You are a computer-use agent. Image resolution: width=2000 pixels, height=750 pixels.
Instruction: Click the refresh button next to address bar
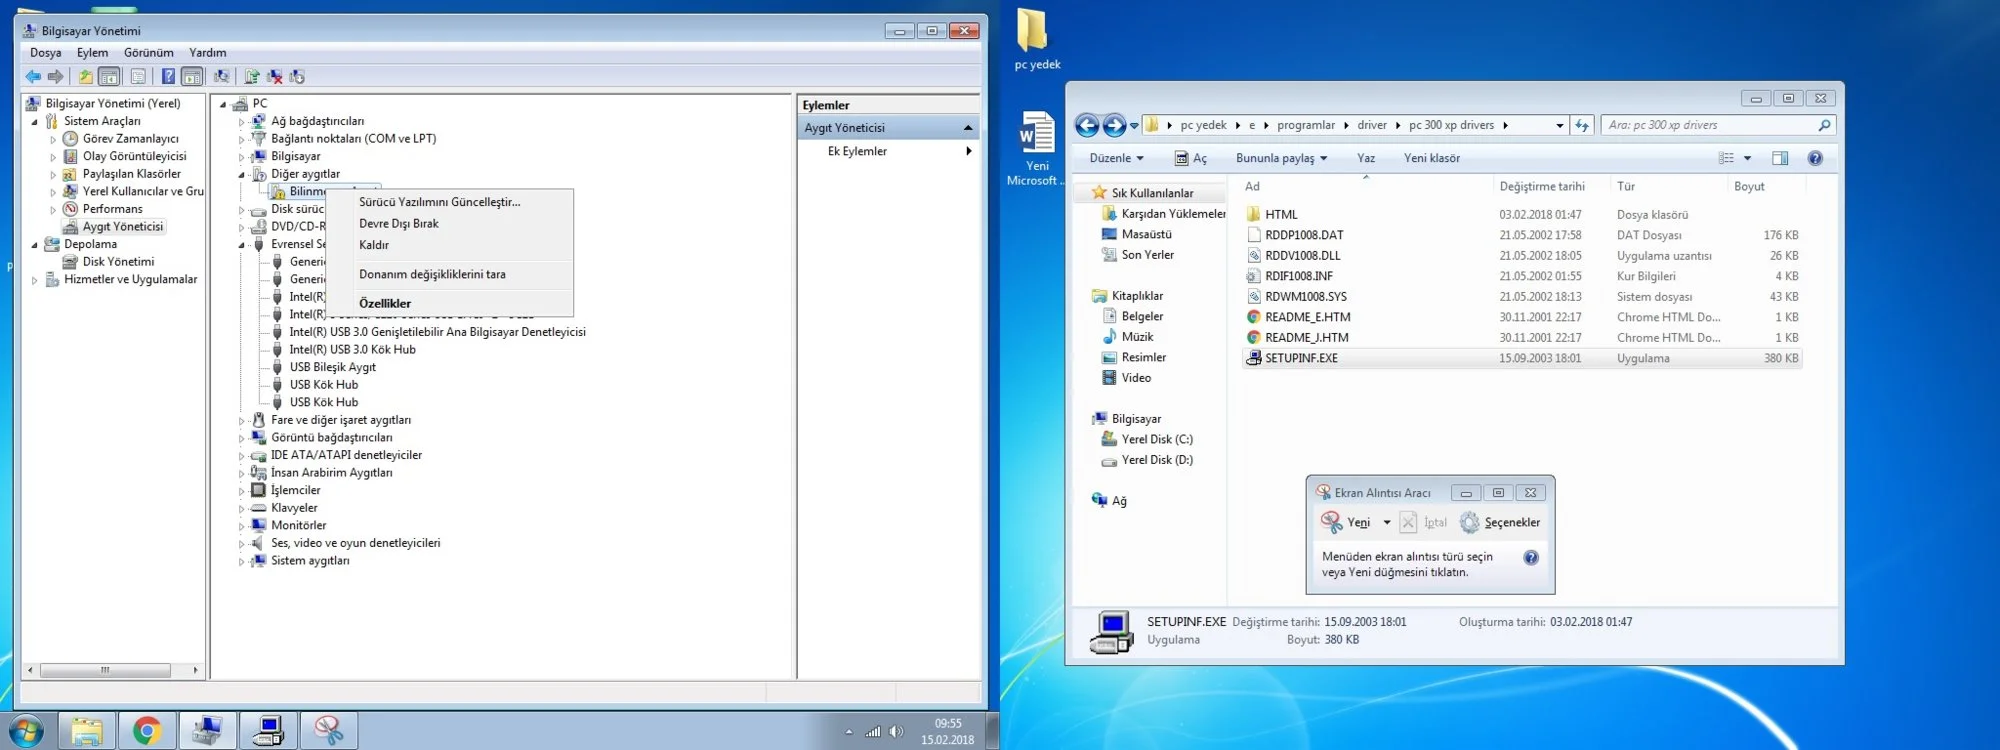pyautogui.click(x=1582, y=125)
